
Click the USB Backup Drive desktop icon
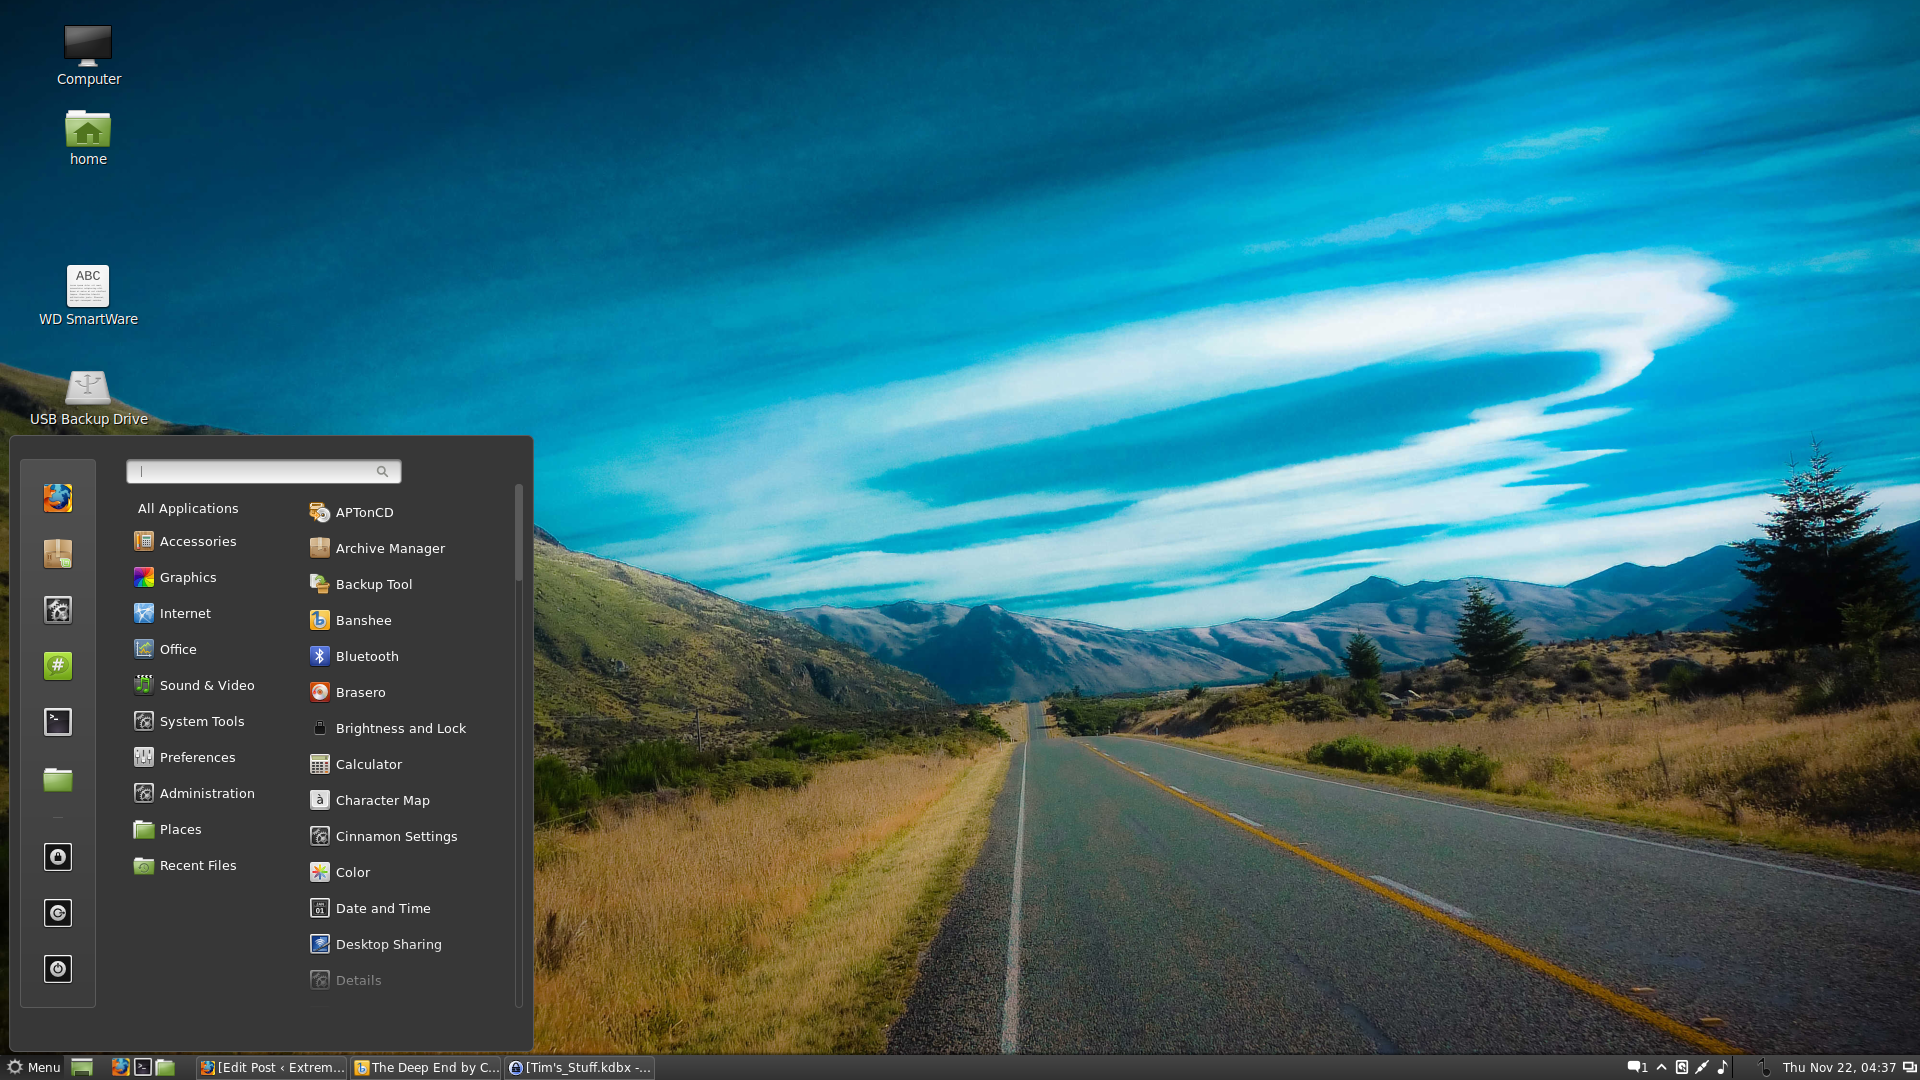(86, 384)
